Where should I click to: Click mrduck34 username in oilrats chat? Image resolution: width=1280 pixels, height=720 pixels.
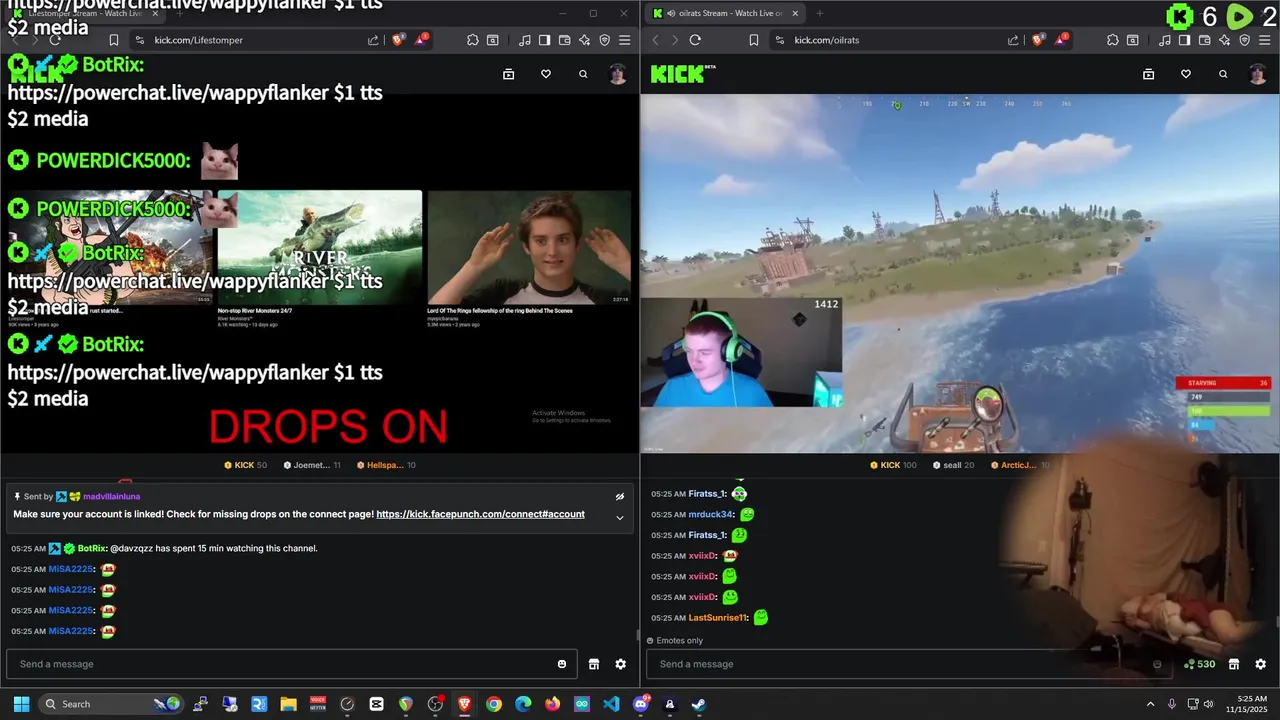pos(710,514)
